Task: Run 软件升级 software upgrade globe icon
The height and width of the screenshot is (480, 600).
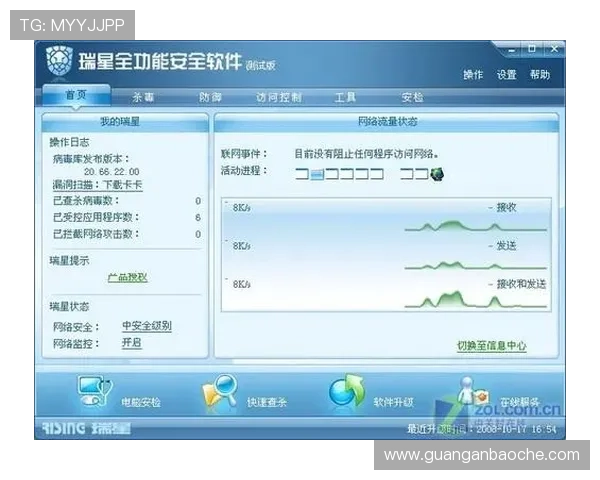Action: (x=346, y=391)
